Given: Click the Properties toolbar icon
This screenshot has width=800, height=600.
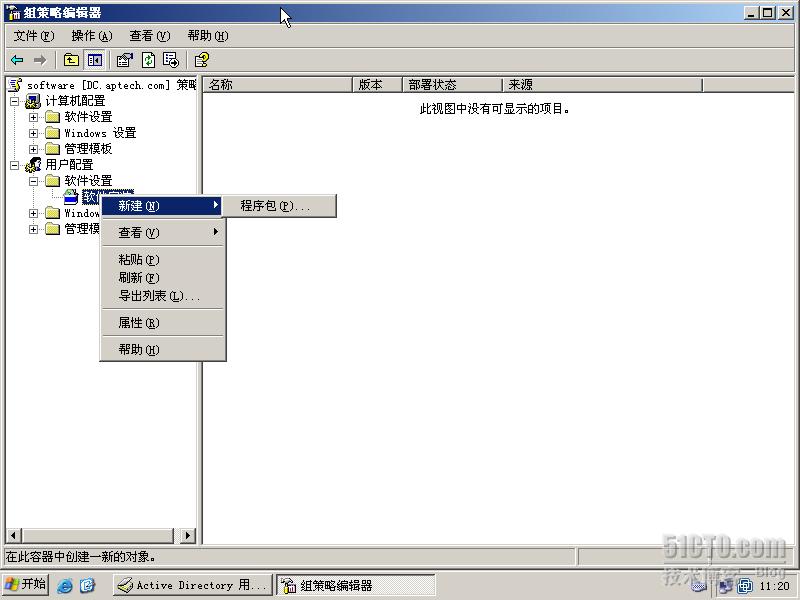Looking at the screenshot, I should (x=124, y=60).
